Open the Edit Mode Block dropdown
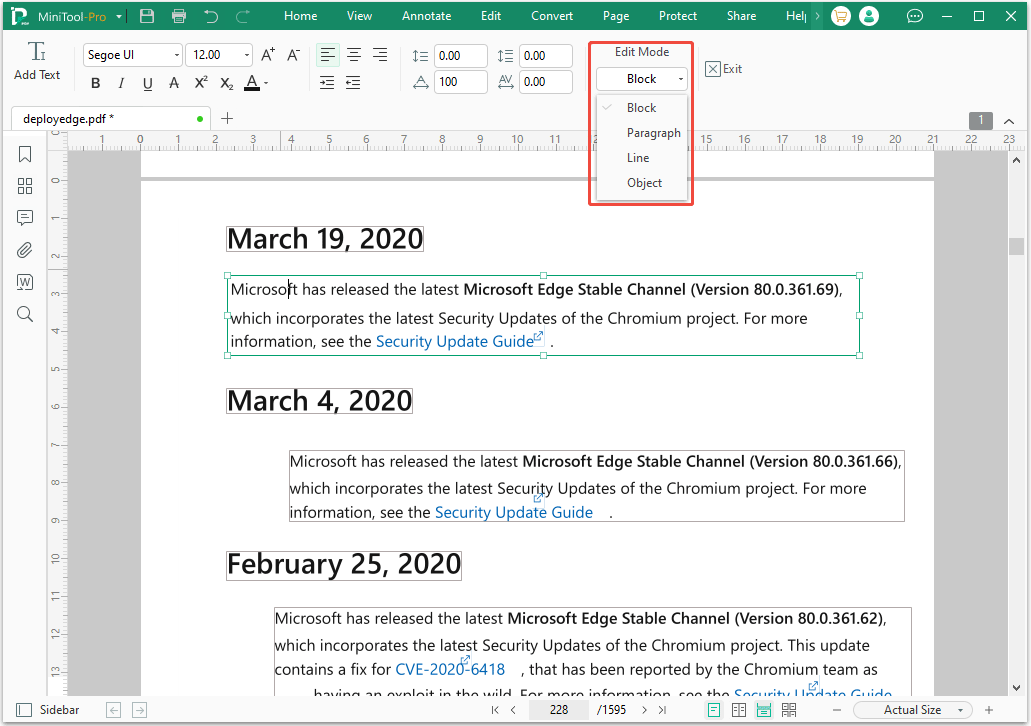Viewport: 1031px width, 726px height. pyautogui.click(x=642, y=79)
